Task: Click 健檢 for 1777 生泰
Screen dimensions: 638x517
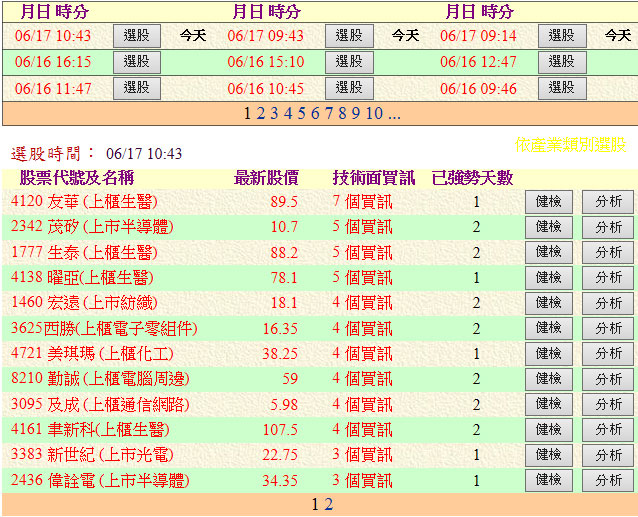Action: [x=548, y=252]
